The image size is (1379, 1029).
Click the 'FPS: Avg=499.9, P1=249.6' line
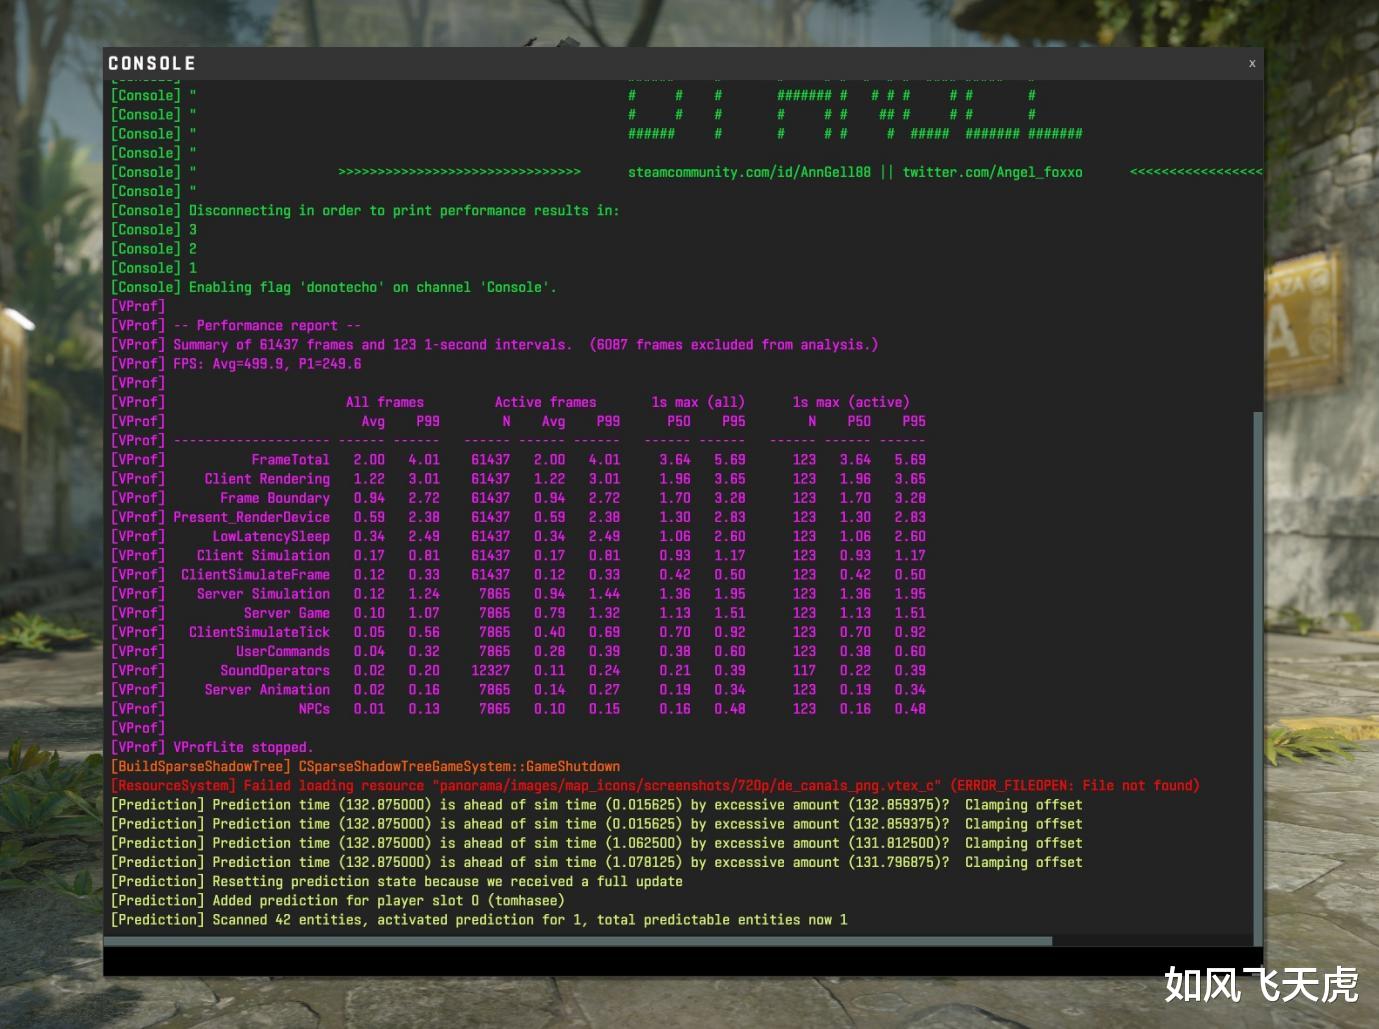coord(236,364)
